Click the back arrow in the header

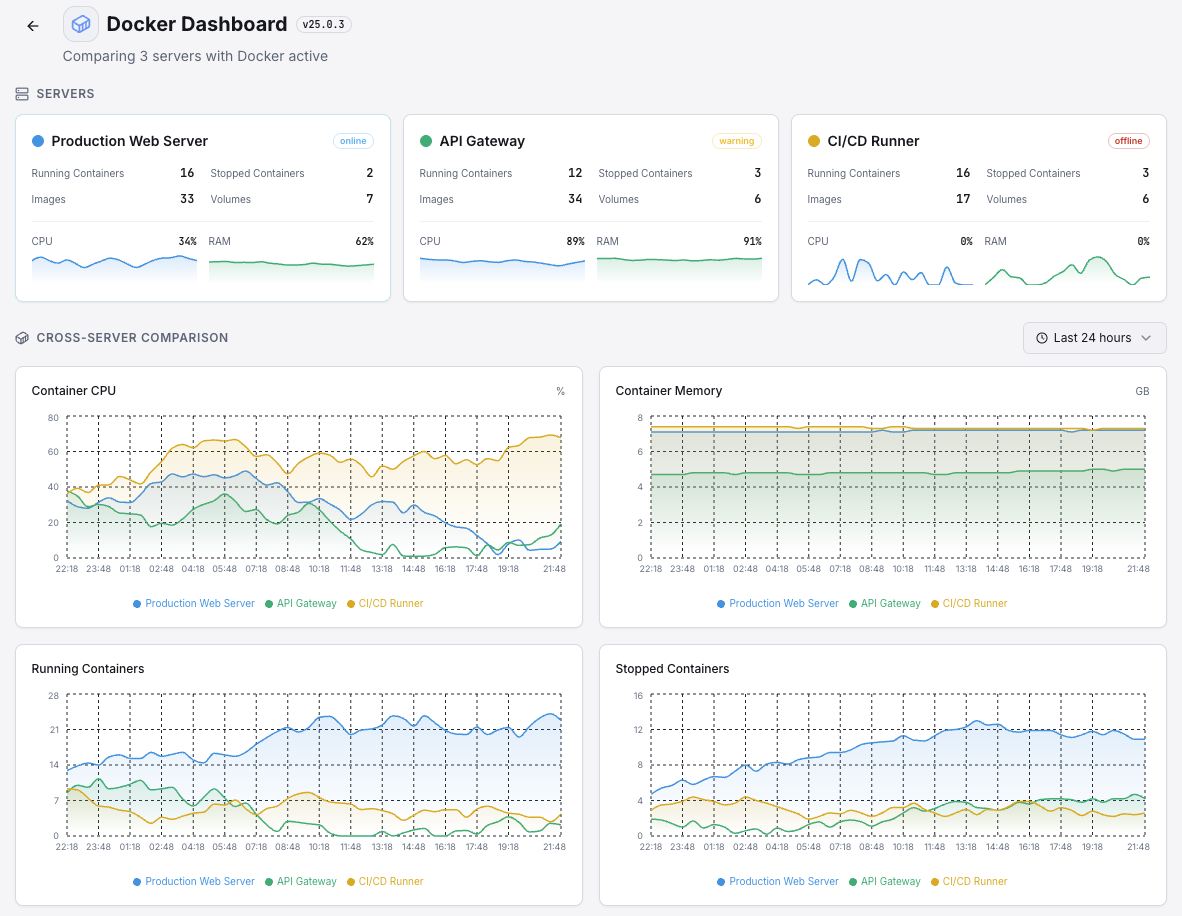(x=32, y=25)
